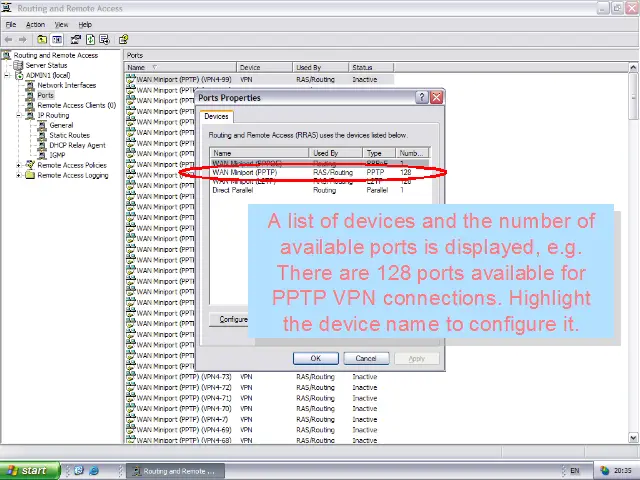Select WAN Miniport (PPTP) device row
The width and height of the screenshot is (640, 480).
point(319,172)
